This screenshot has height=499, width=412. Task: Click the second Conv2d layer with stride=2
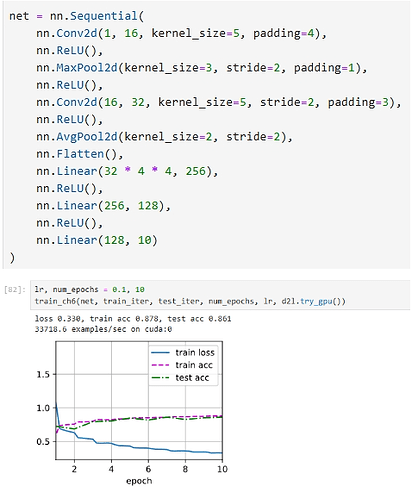[x=219, y=102]
